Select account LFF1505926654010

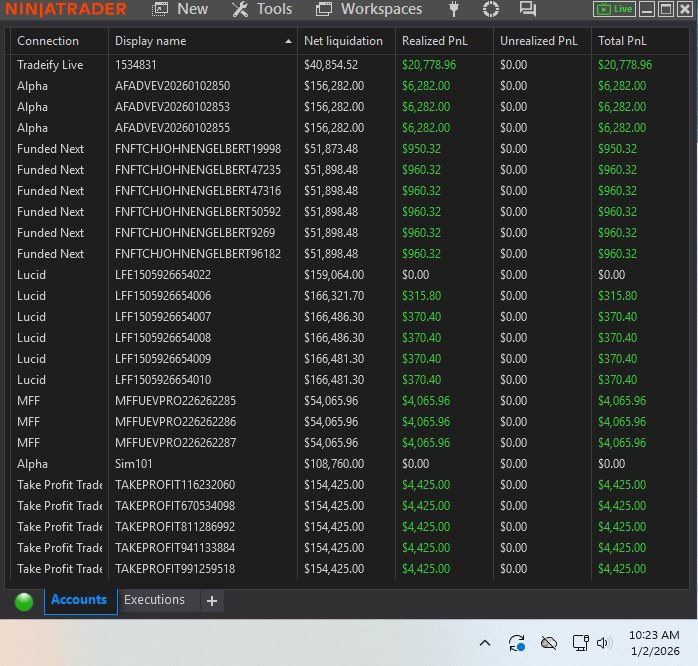coord(163,380)
